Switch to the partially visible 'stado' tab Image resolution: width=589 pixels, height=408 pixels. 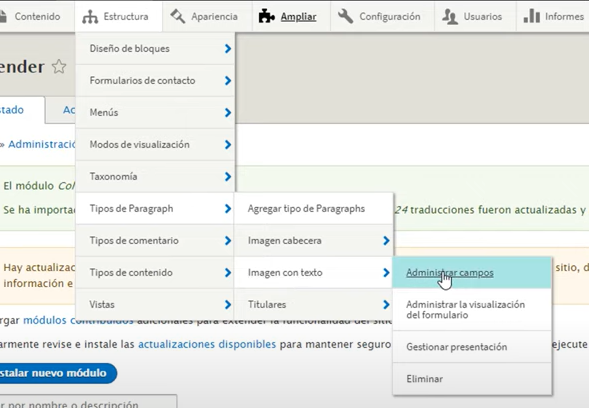pos(22,110)
